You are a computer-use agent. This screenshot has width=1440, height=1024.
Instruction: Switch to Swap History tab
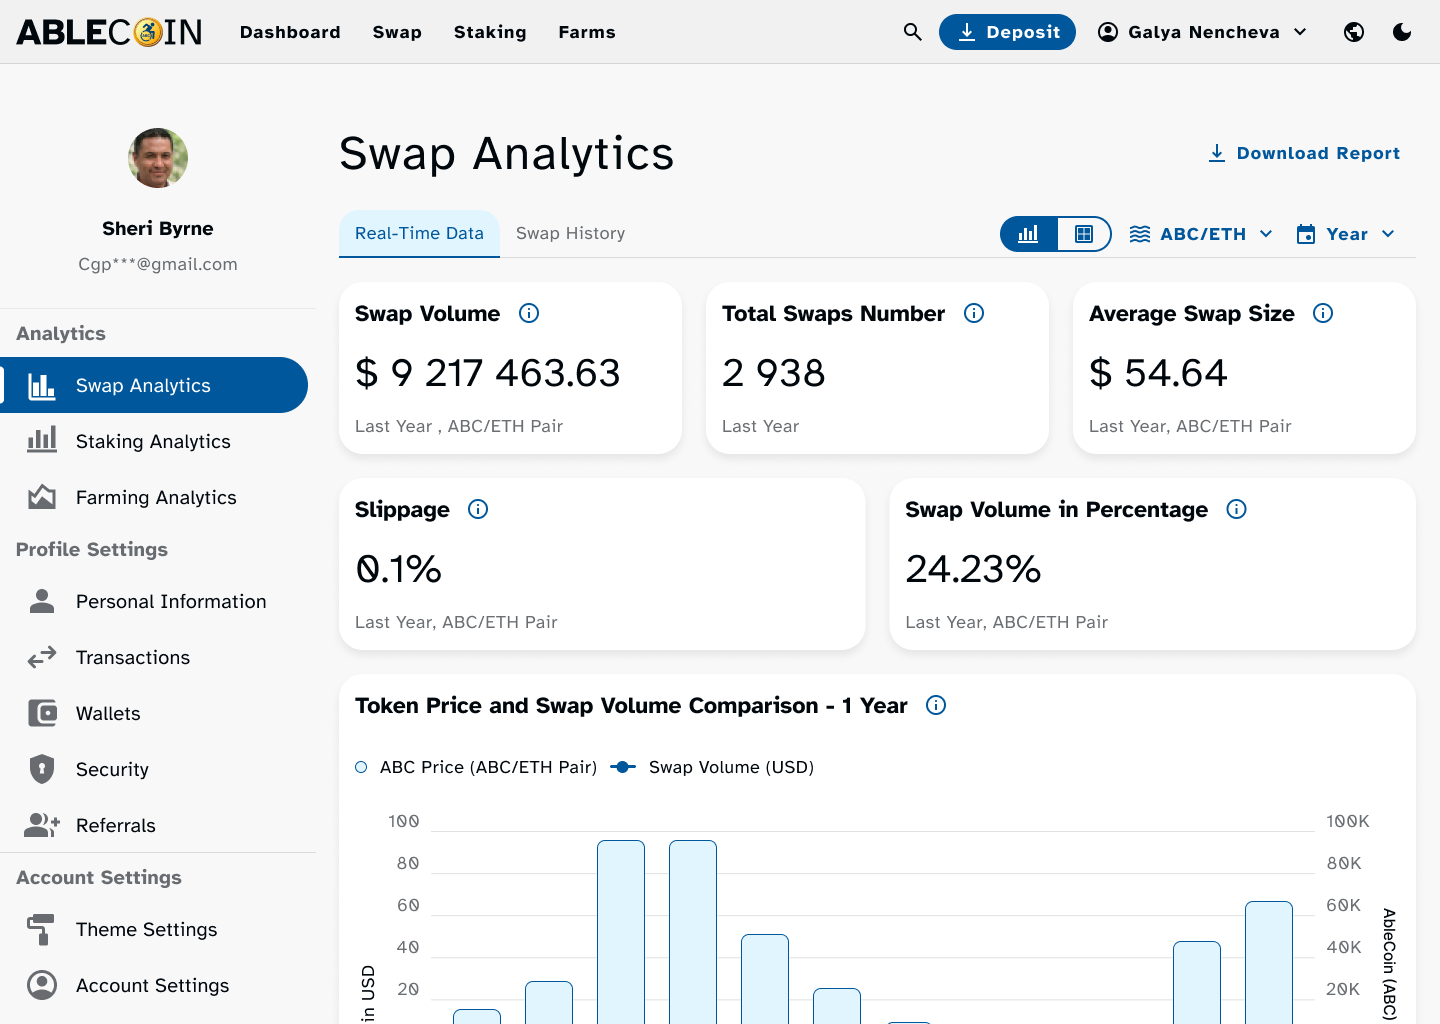pos(570,233)
